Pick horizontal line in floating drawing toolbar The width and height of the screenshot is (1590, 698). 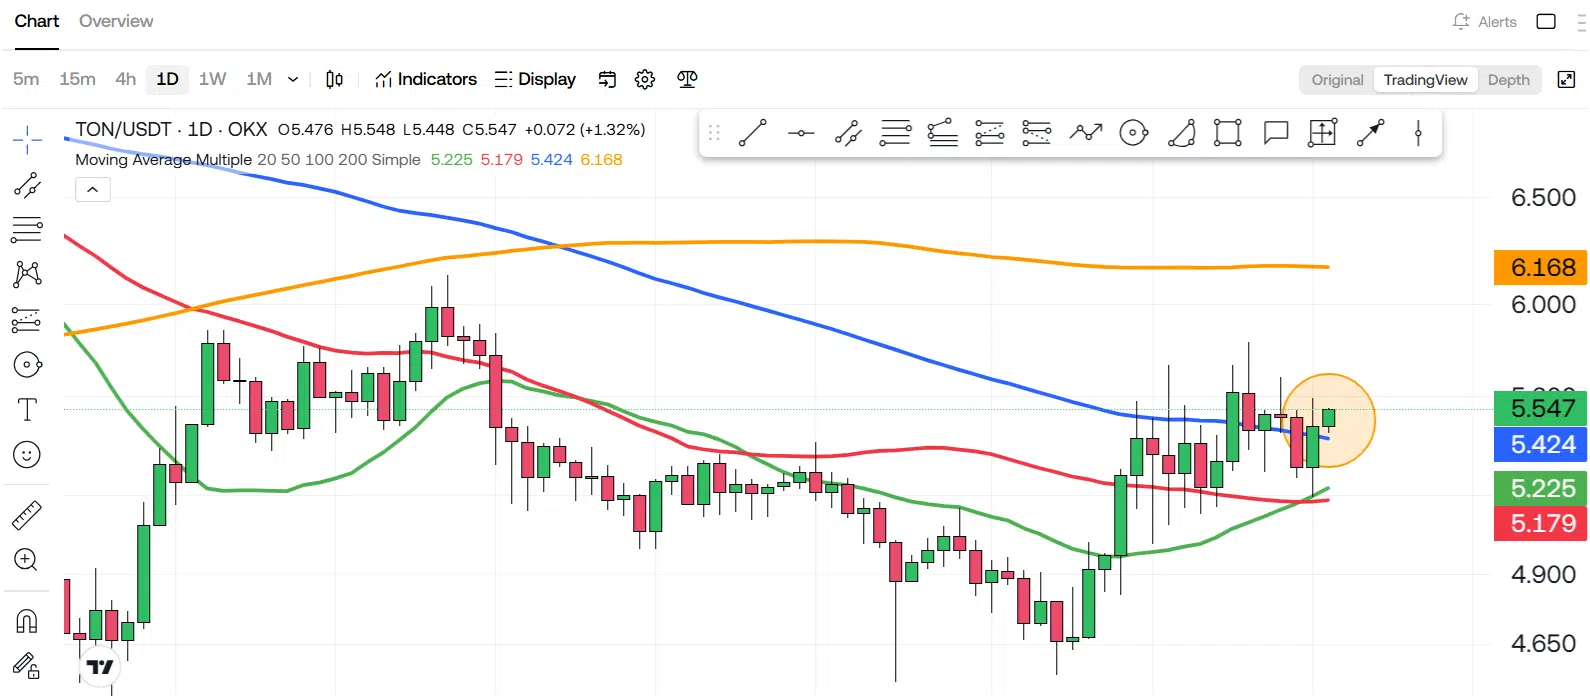click(x=801, y=133)
